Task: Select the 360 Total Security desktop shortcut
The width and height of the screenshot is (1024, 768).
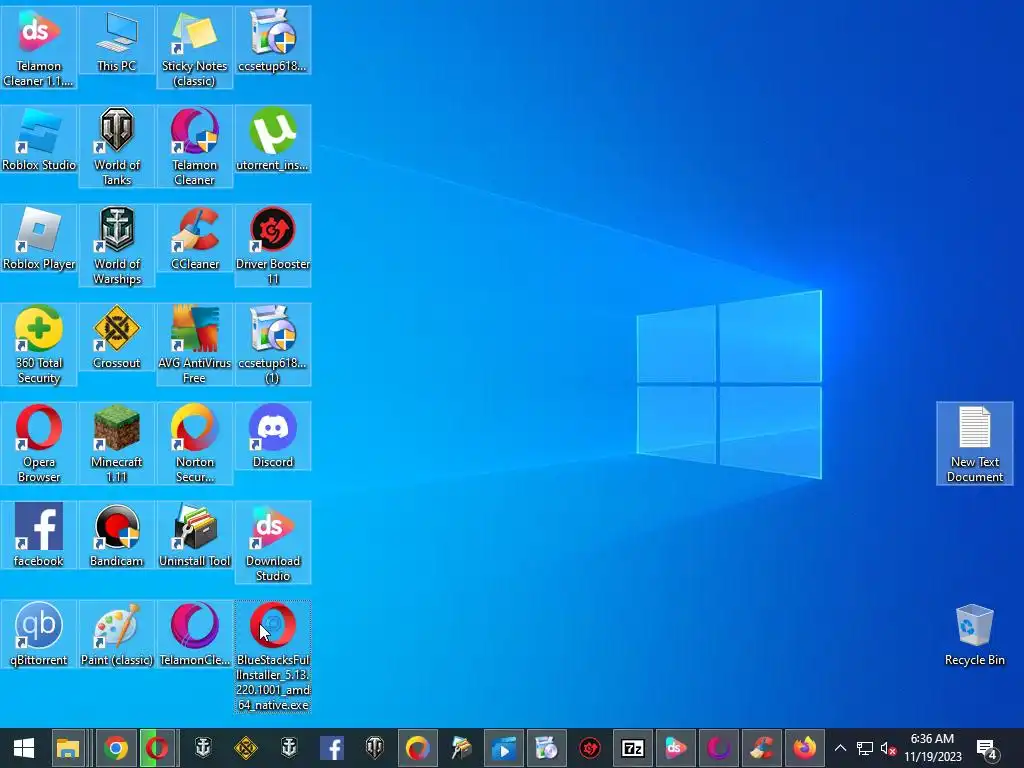Action: coord(39,345)
